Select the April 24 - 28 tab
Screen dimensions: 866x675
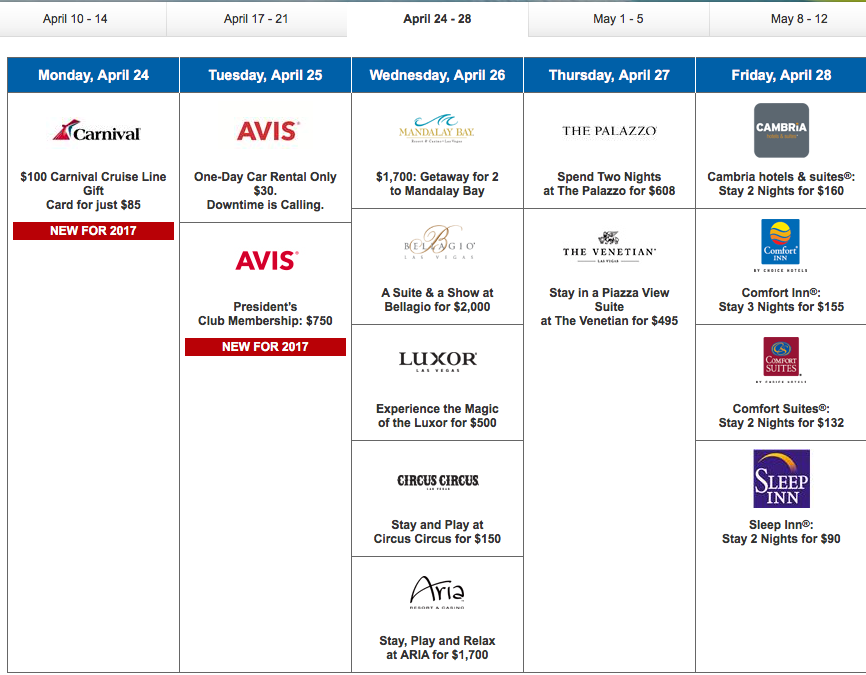point(437,19)
